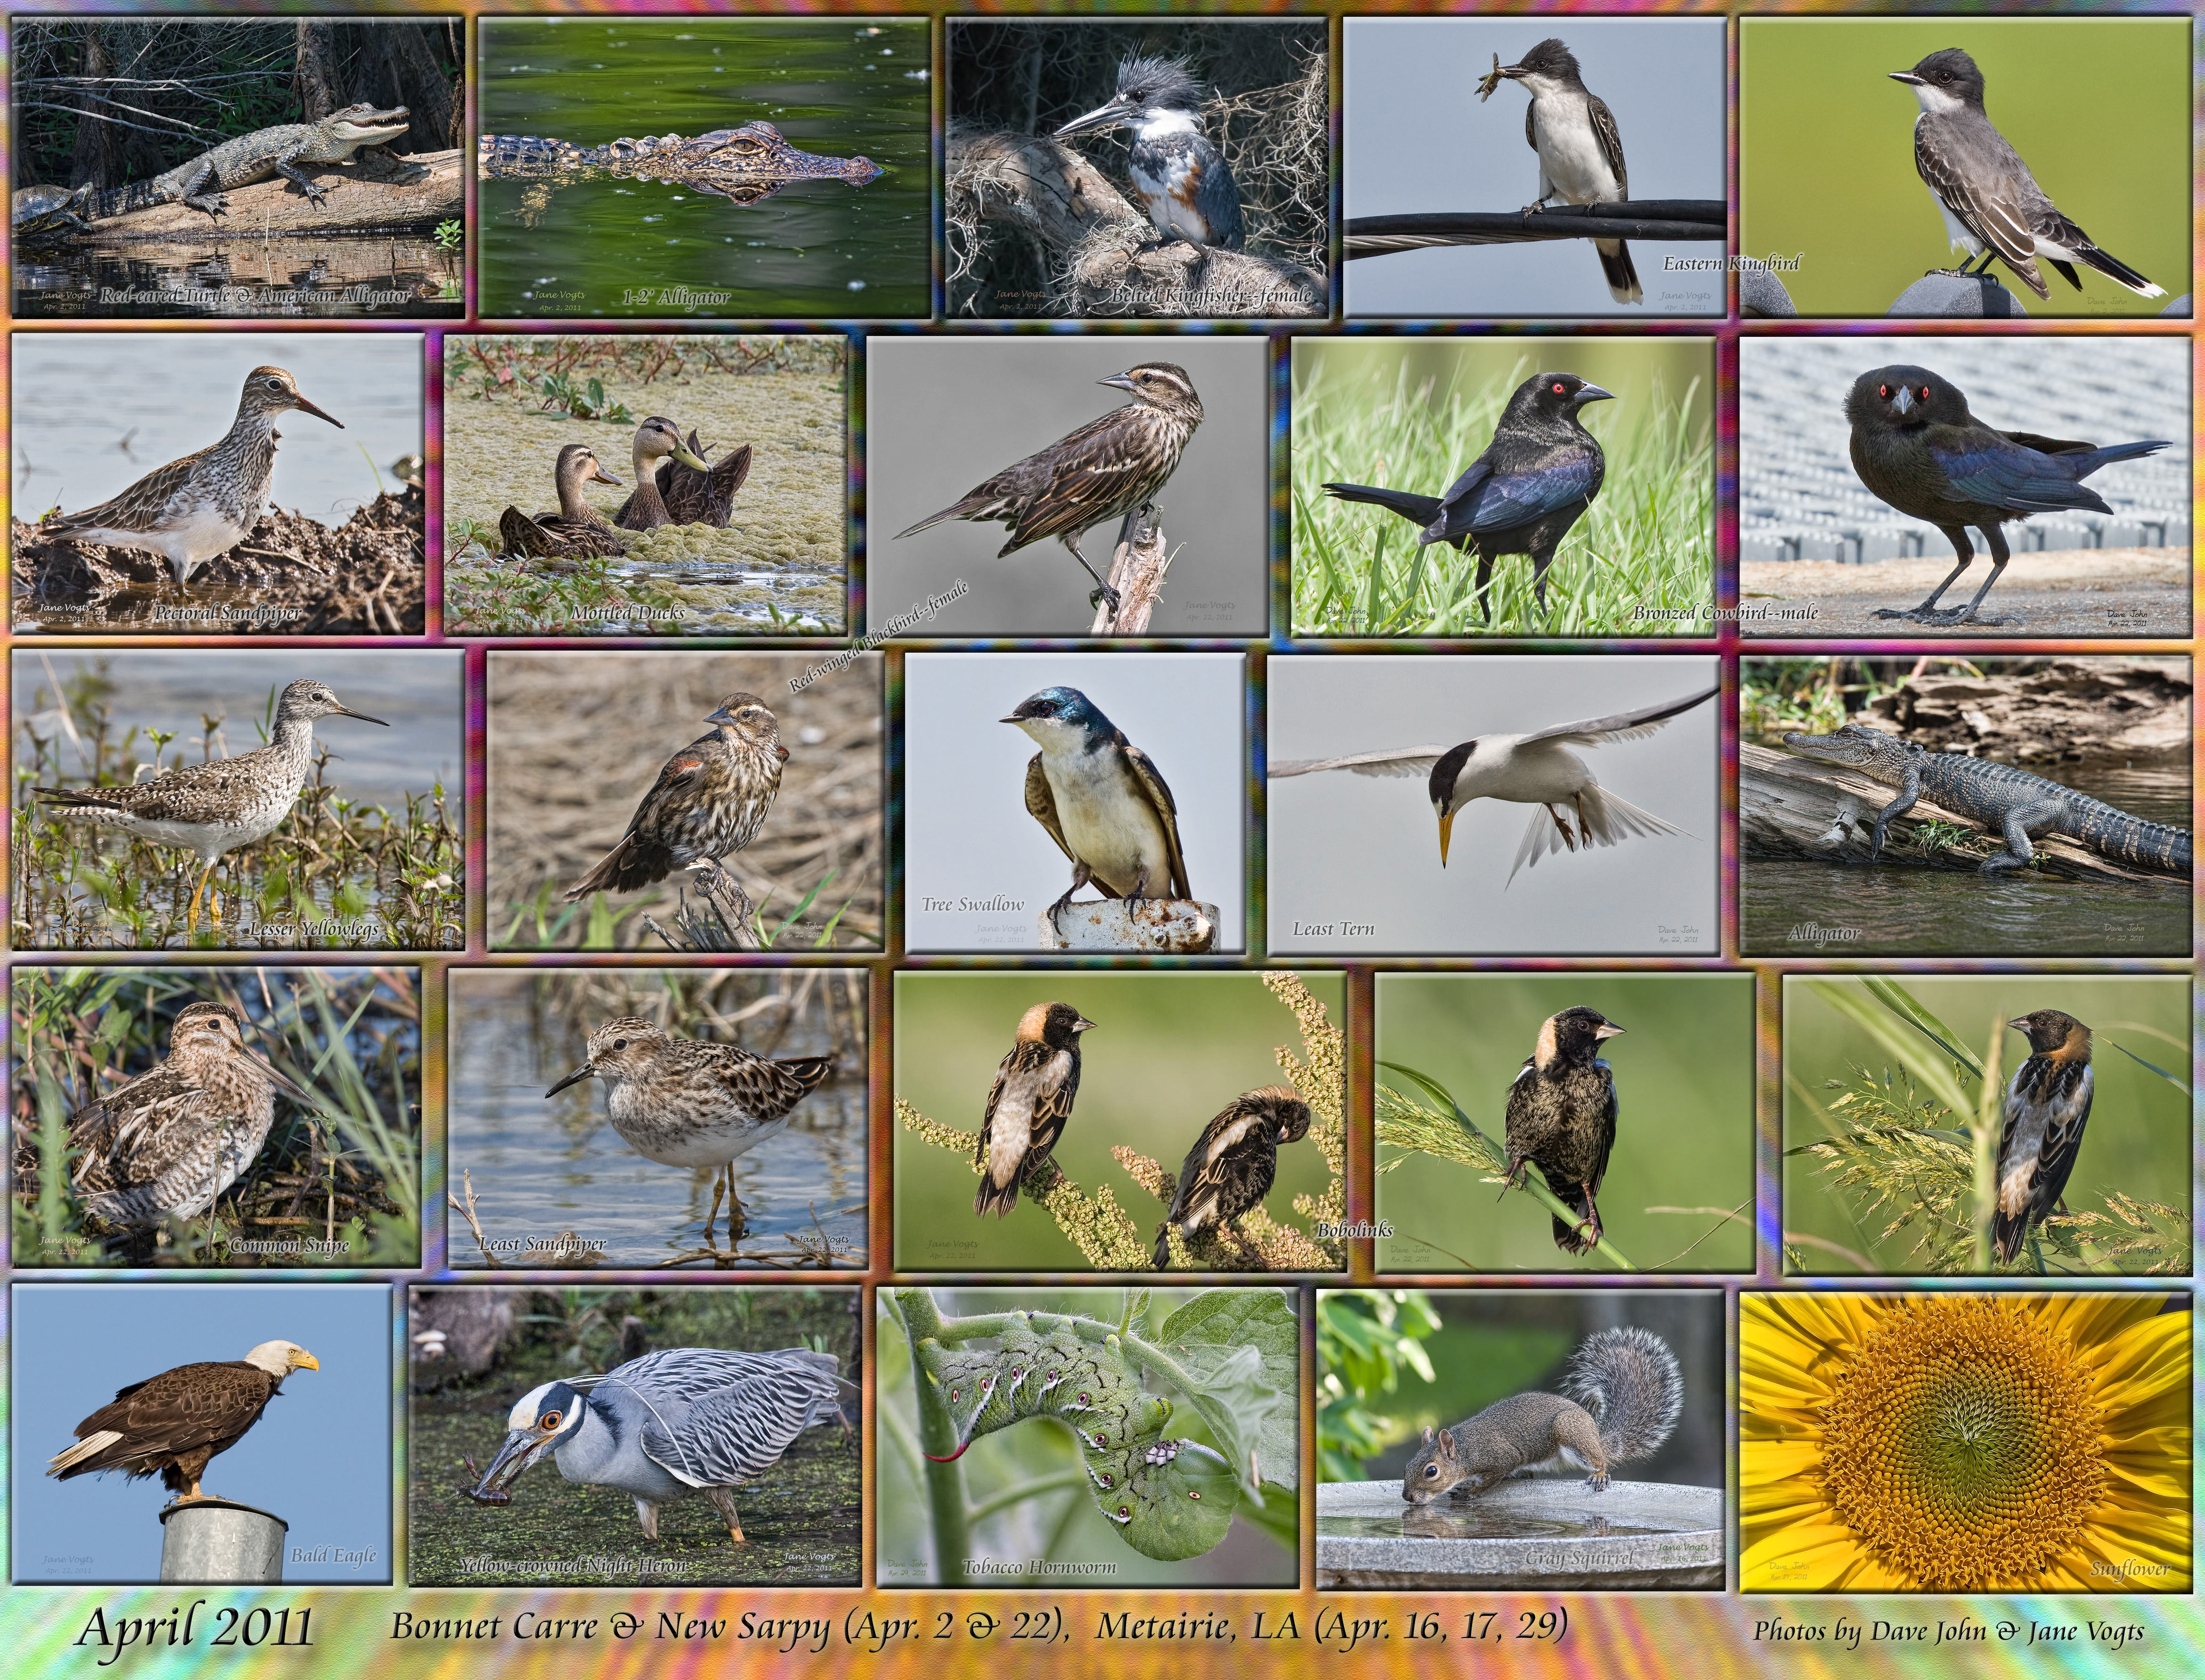Click the 1-2' Alligator swimming photo
This screenshot has width=2205, height=1680.
704,168
